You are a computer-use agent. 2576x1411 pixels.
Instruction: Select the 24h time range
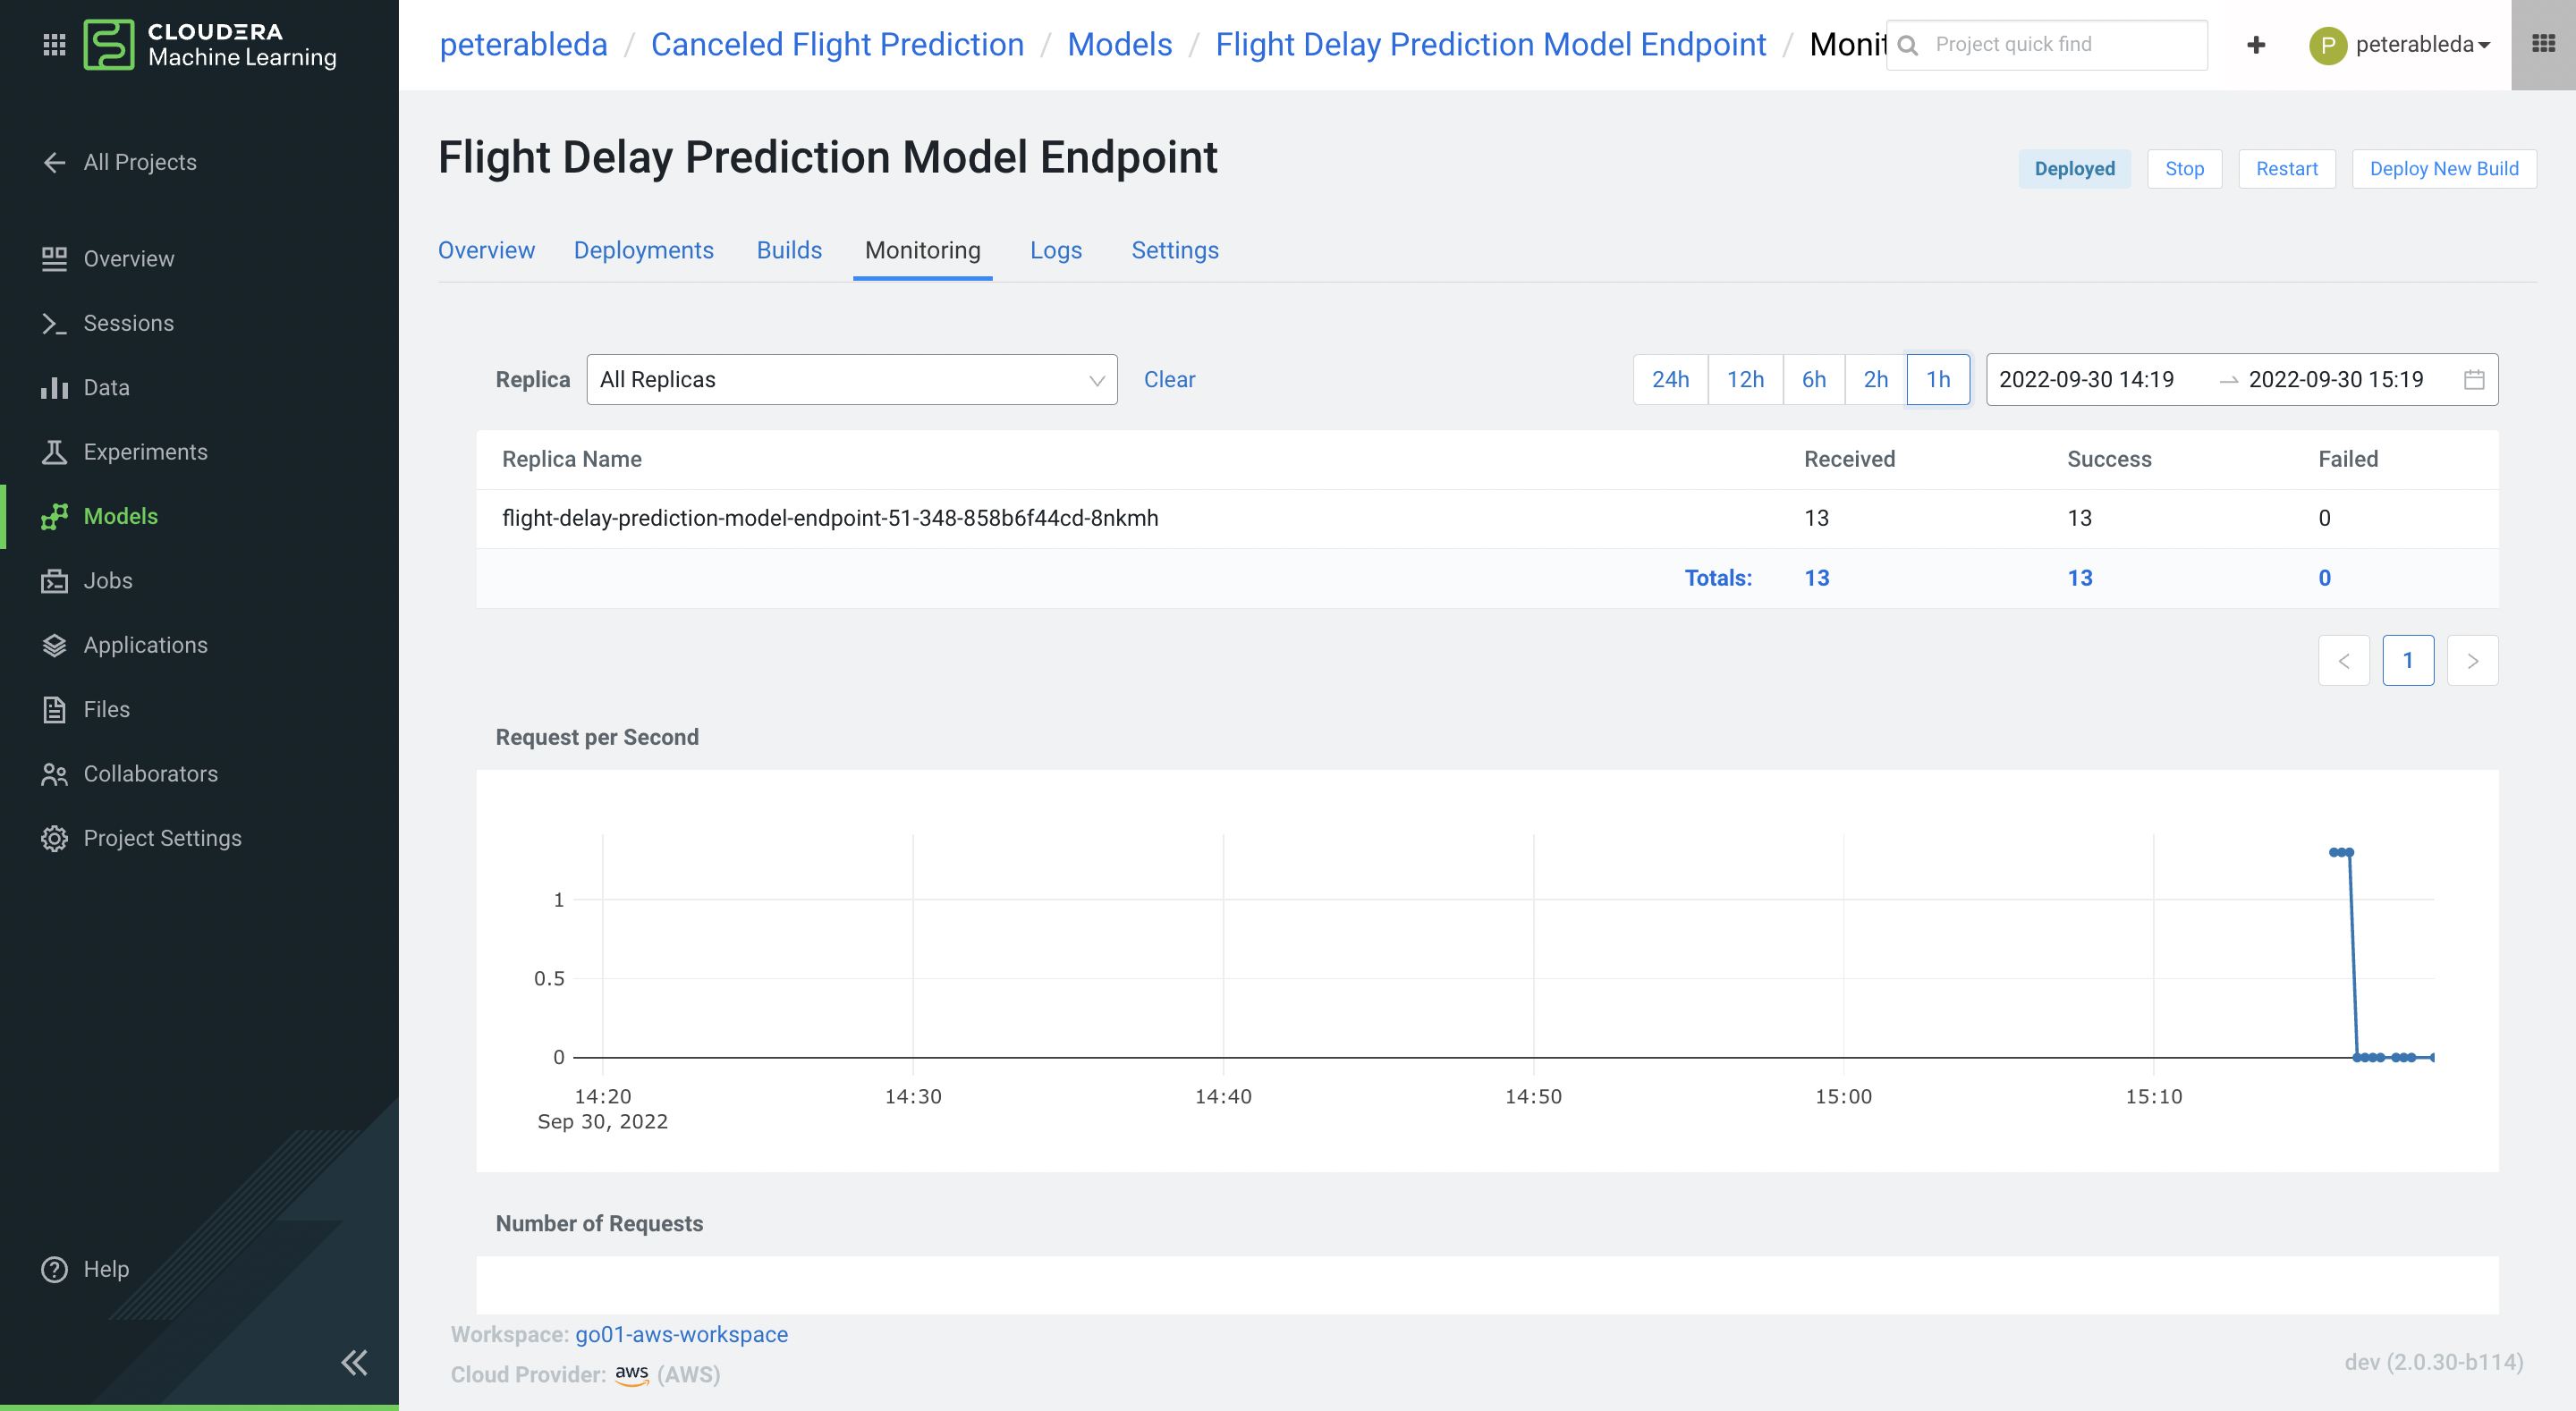(x=1670, y=379)
